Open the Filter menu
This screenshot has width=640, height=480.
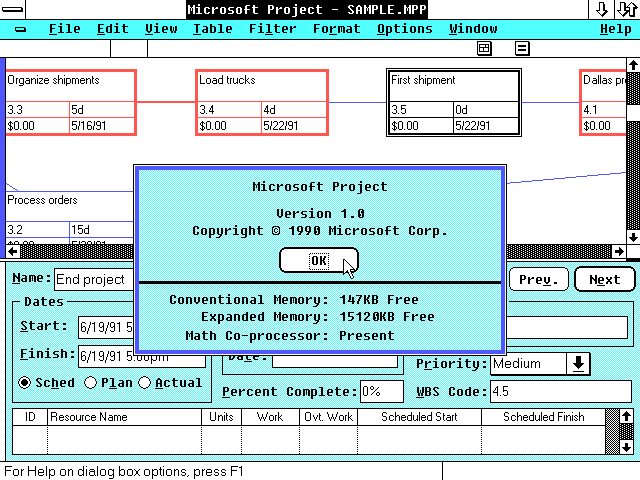click(x=273, y=29)
